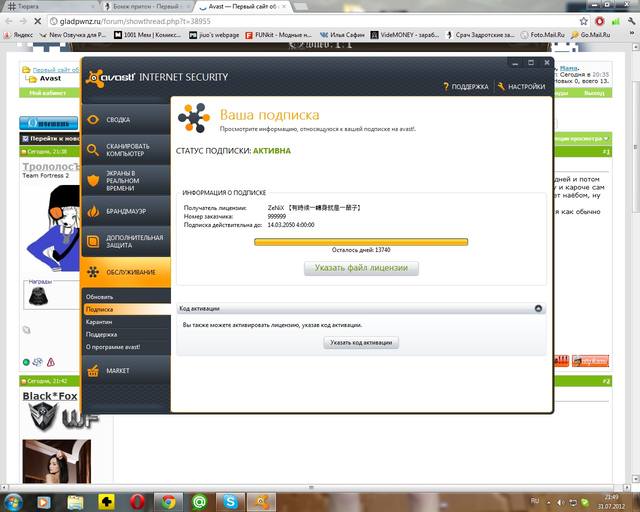Open Opera from the taskbar
640x512 pixels.
click(x=137, y=502)
